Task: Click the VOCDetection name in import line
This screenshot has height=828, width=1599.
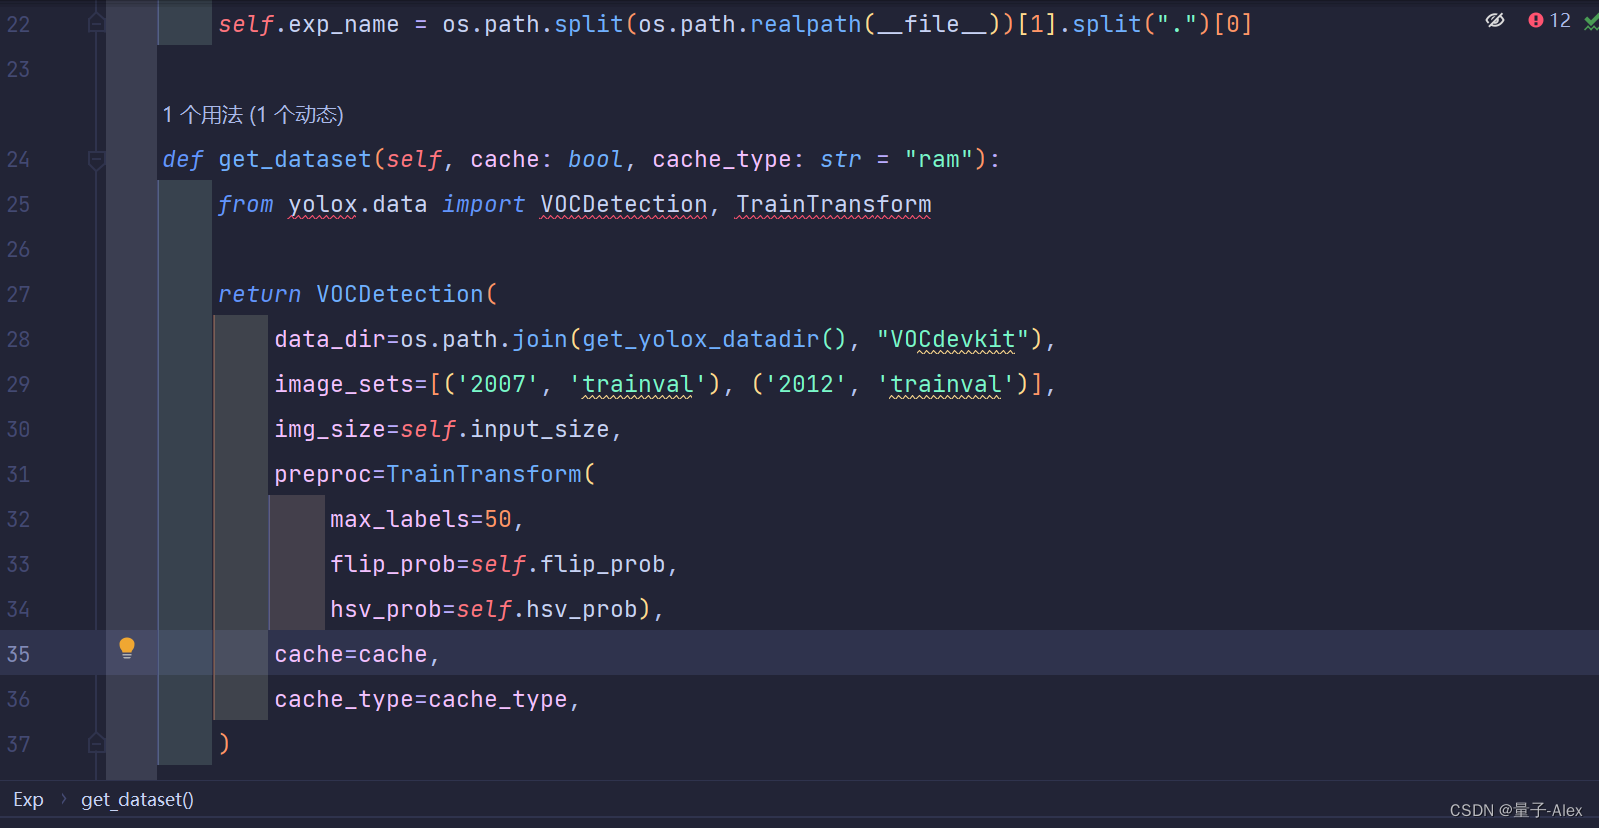Action: (x=624, y=204)
